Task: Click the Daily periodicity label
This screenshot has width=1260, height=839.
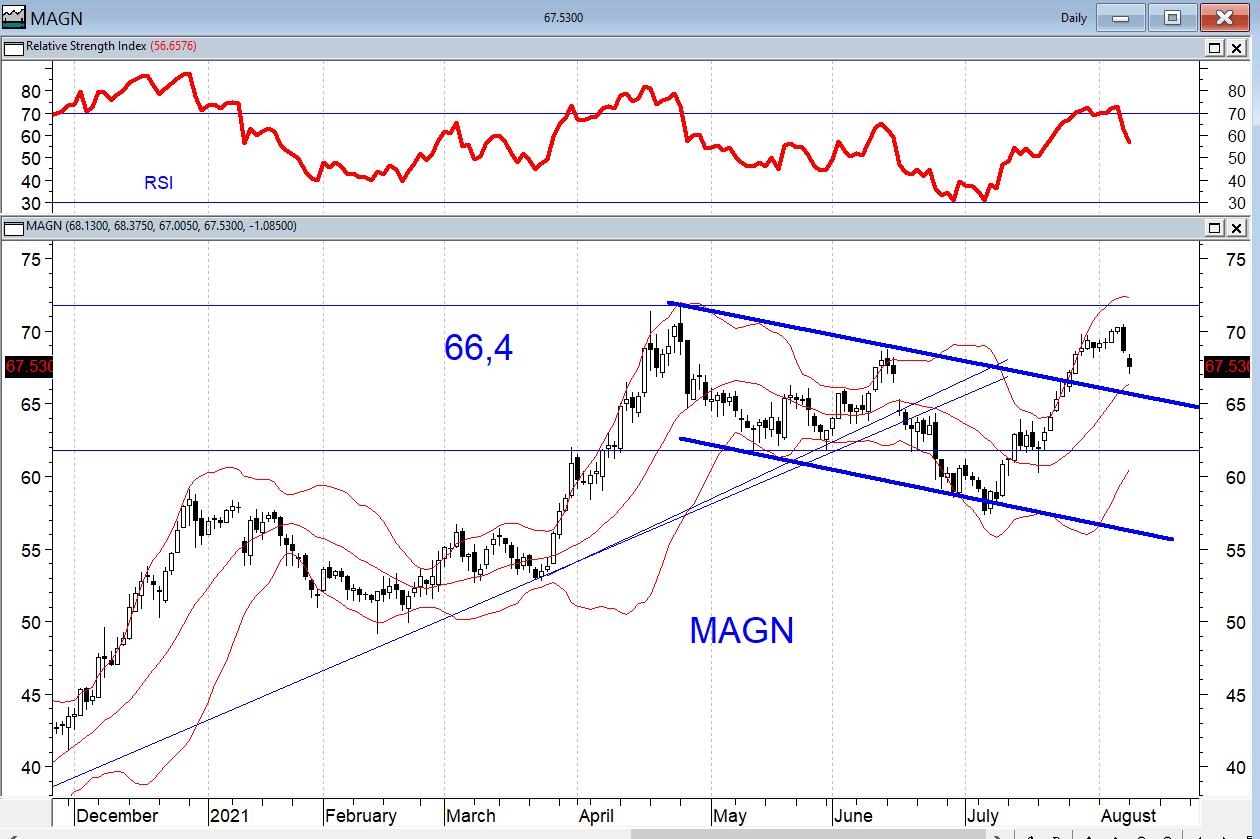Action: coord(1072,18)
